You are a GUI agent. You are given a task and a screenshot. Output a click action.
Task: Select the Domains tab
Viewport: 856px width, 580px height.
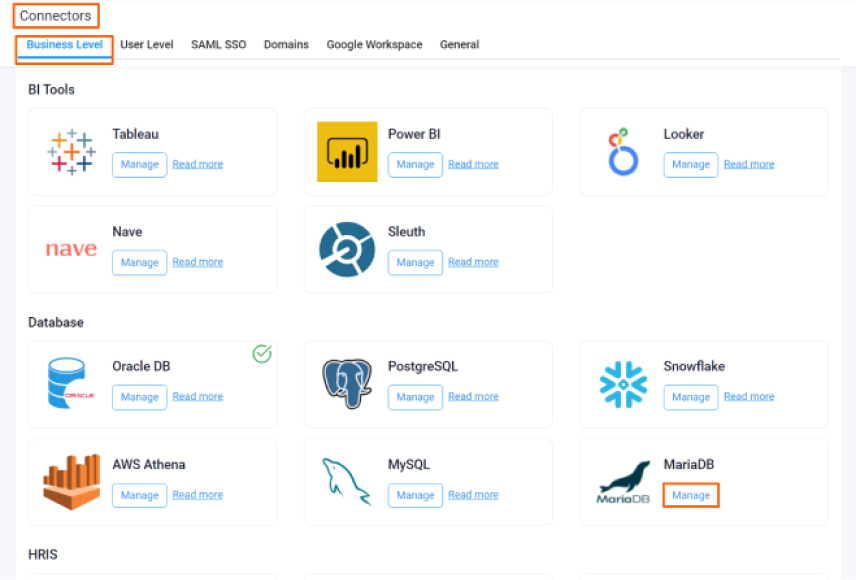(286, 45)
